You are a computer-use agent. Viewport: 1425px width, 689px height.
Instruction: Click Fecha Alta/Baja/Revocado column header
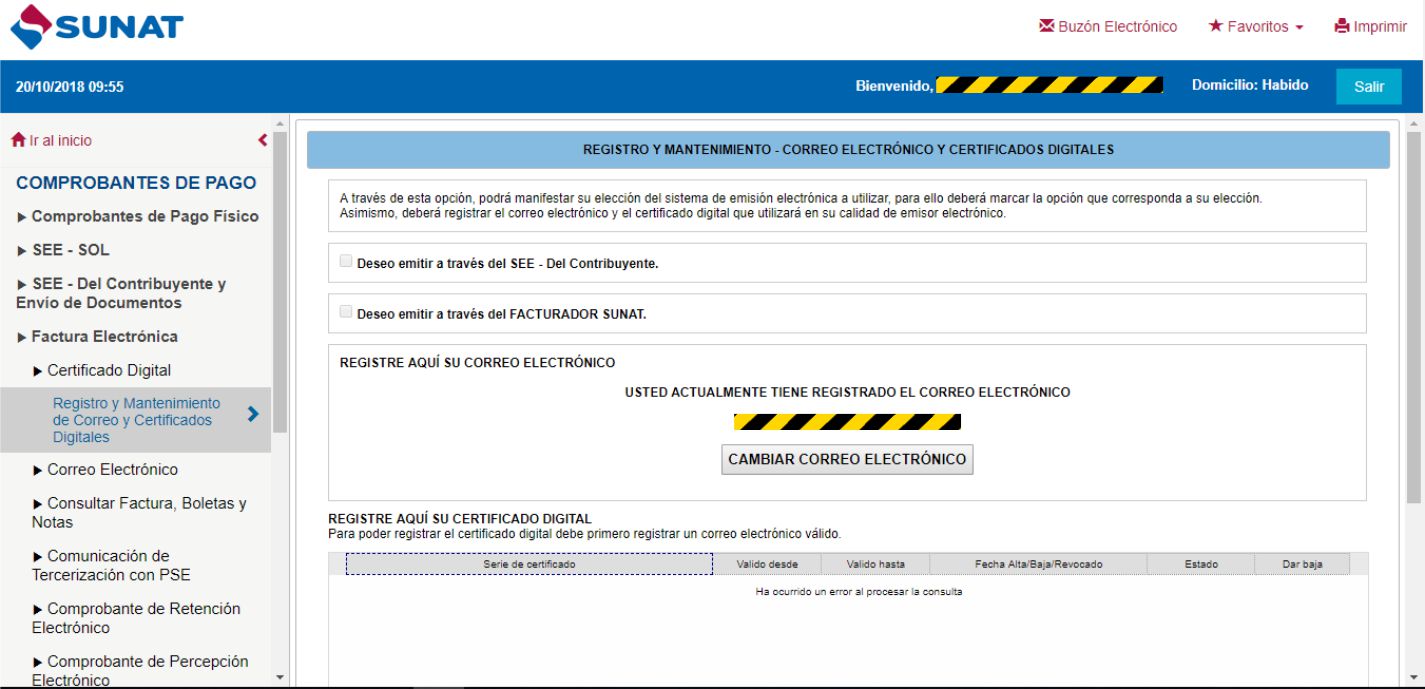(x=1038, y=564)
